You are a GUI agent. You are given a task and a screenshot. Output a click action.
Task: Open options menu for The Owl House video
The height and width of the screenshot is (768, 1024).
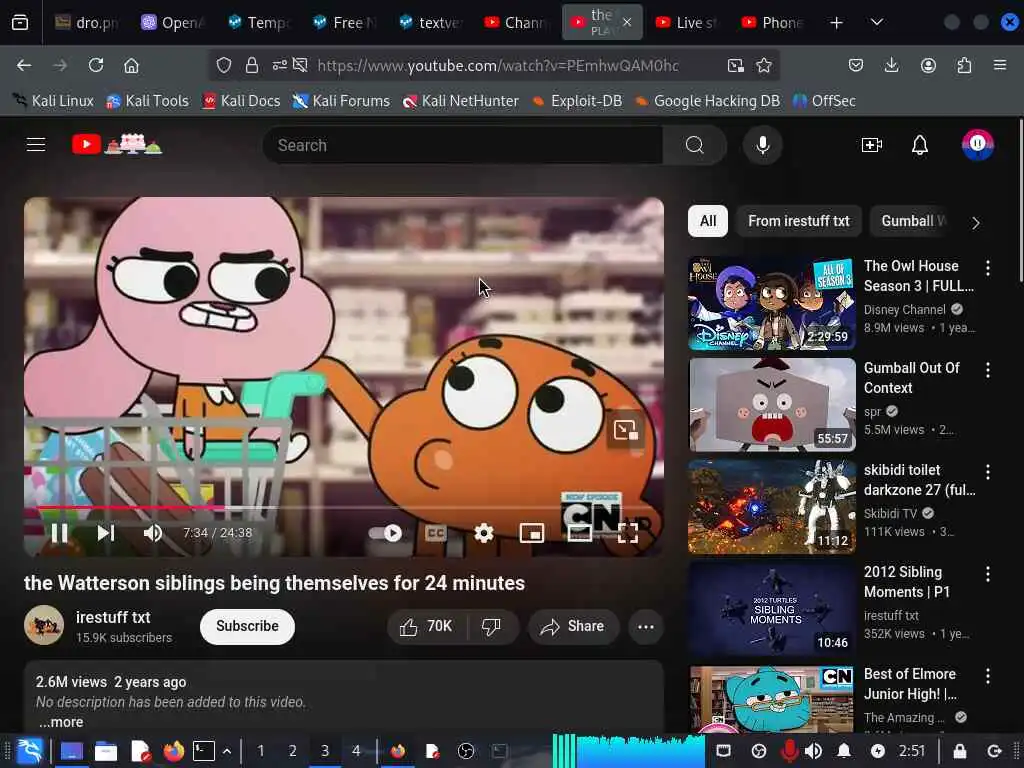tap(987, 267)
